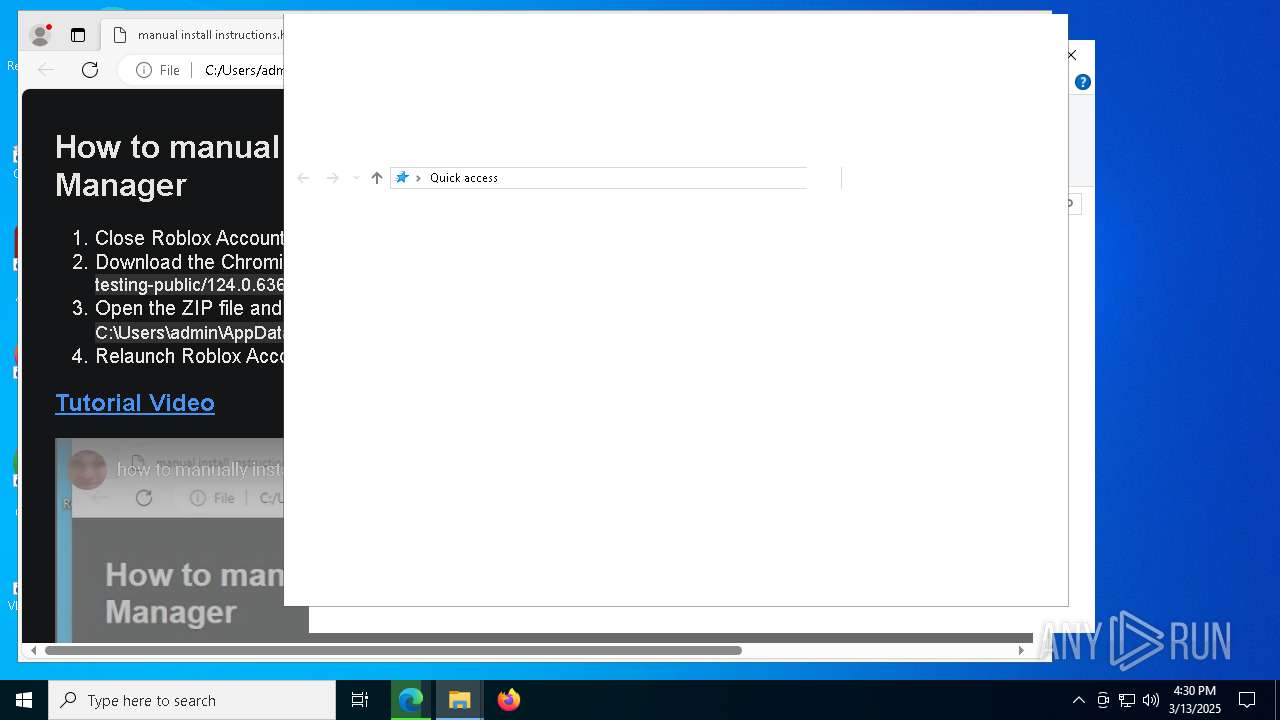Open the Edge profile avatar icon
The image size is (1280, 720).
click(41, 35)
